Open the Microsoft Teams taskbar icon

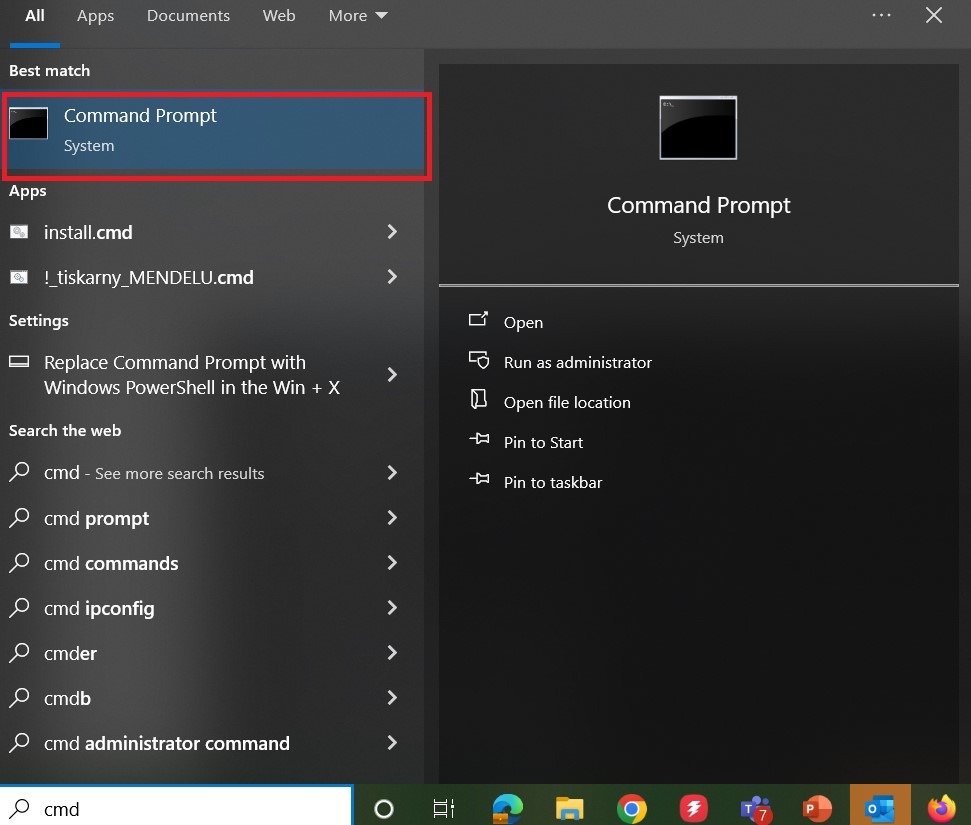[754, 808]
